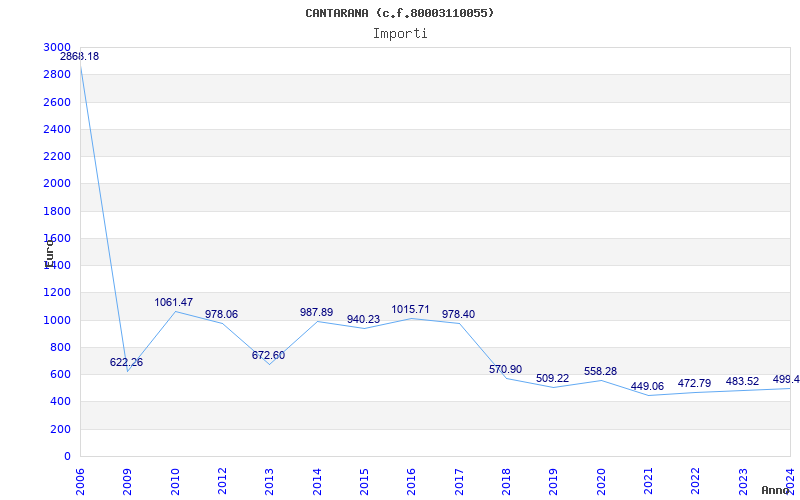Click the 1200 y-axis tick label
Screen dimensions: 800x500
tap(57, 293)
